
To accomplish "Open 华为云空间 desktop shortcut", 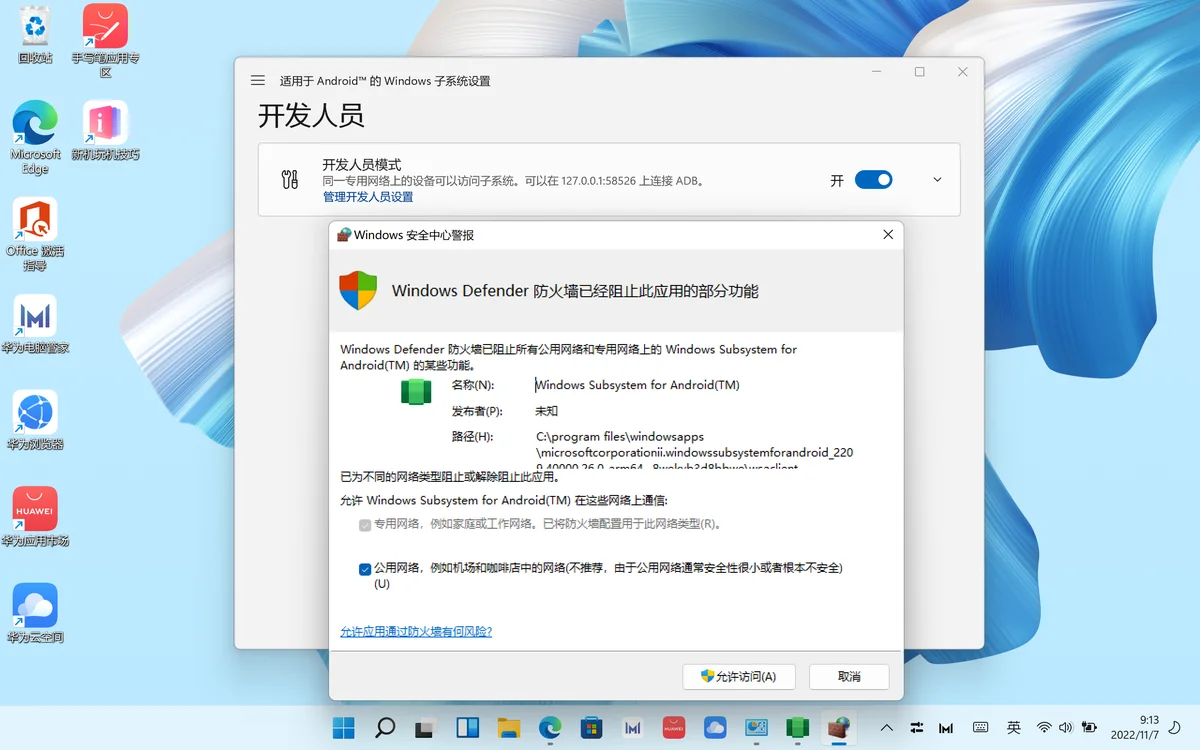I will 35,614.
